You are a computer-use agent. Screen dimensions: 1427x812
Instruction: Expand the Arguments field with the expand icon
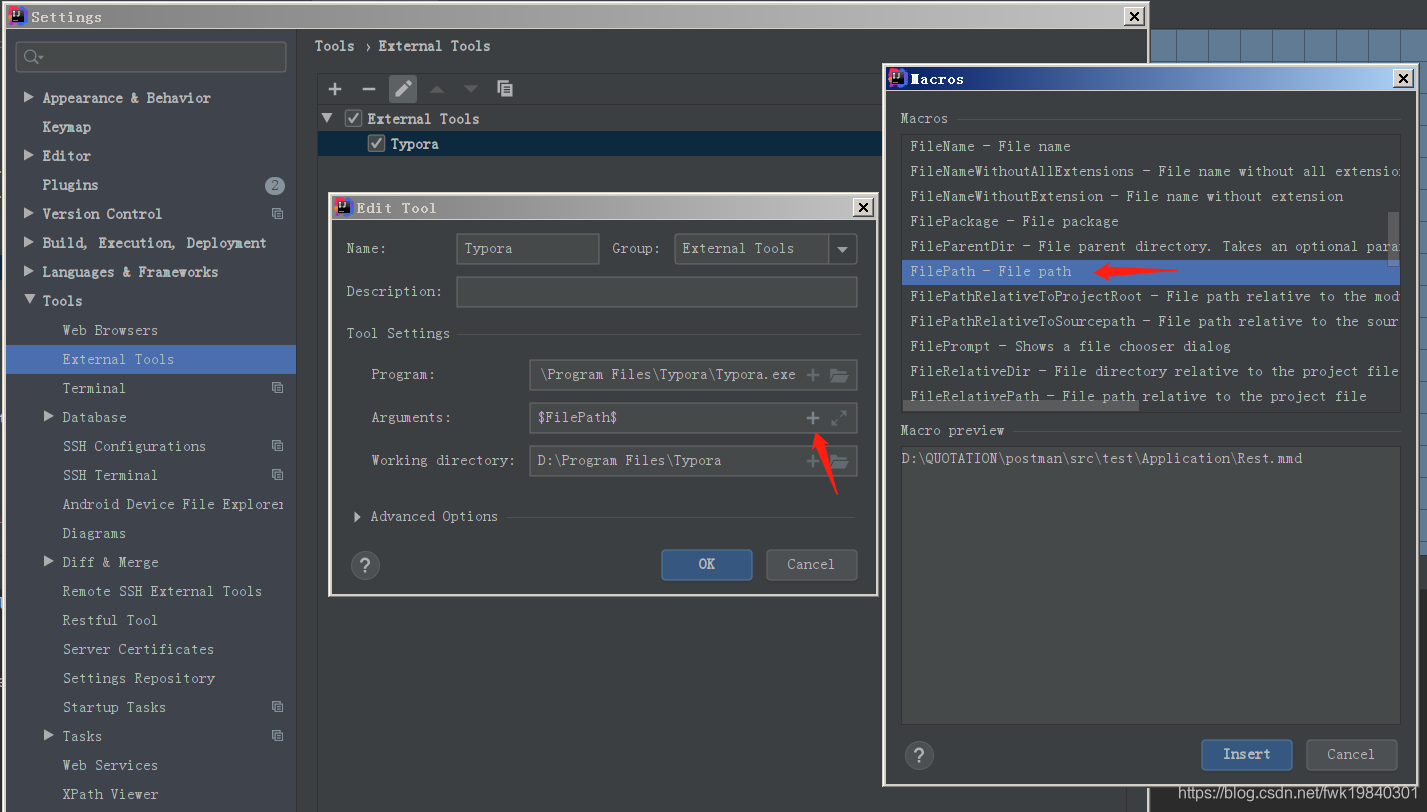point(840,417)
